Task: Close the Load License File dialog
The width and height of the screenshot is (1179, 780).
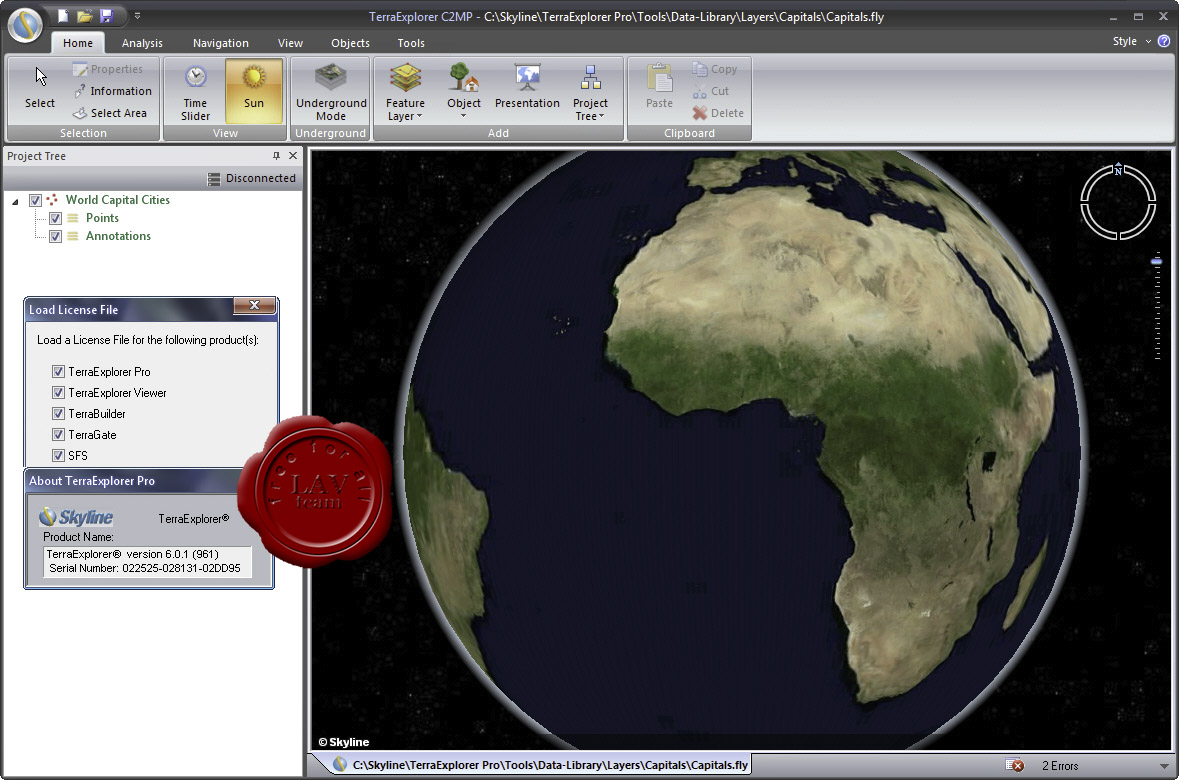Action: [x=255, y=305]
